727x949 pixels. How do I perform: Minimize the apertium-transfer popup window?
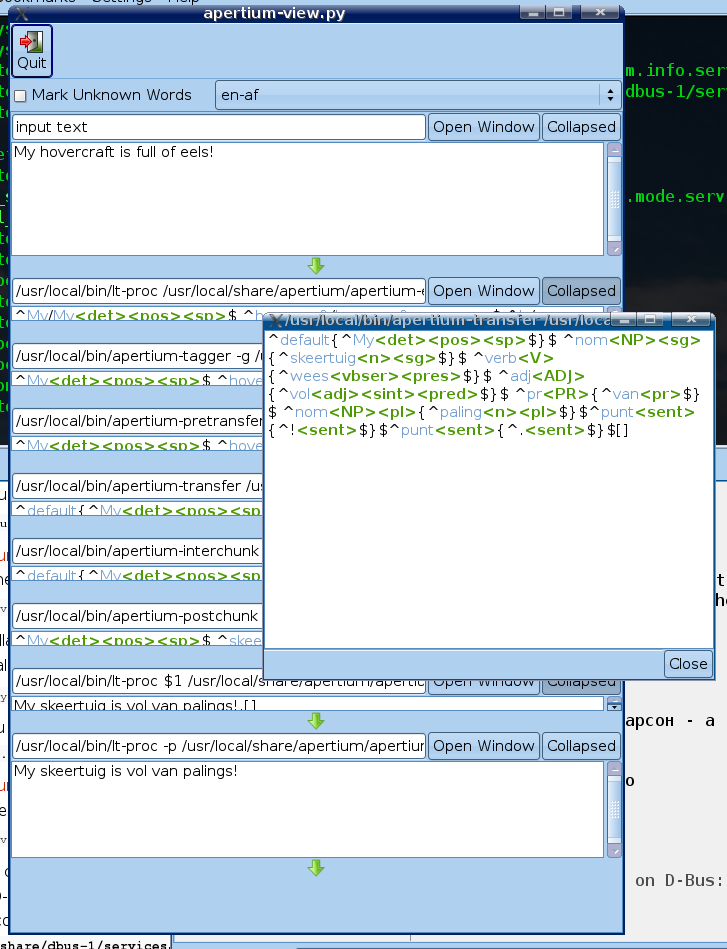[x=623, y=318]
